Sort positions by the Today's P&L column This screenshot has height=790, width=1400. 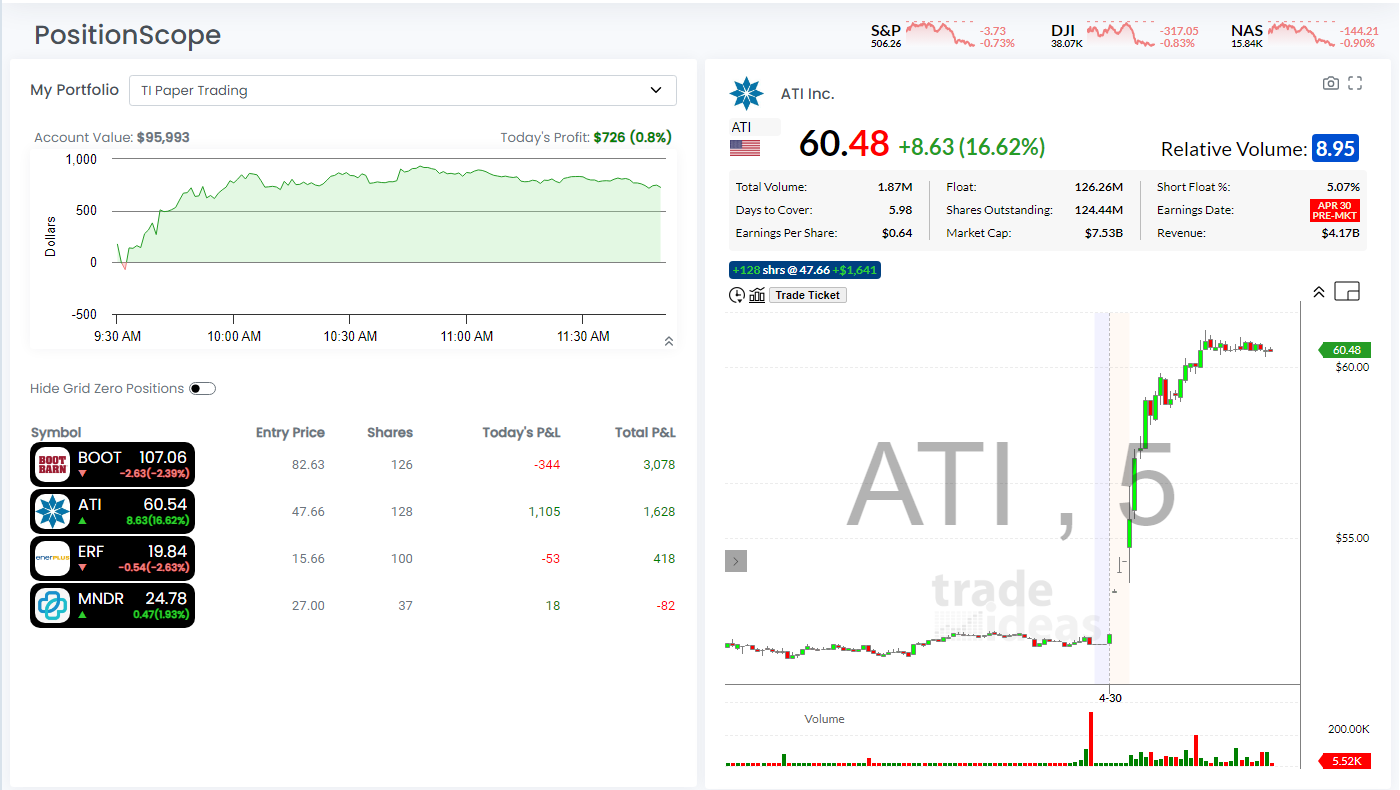(521, 433)
